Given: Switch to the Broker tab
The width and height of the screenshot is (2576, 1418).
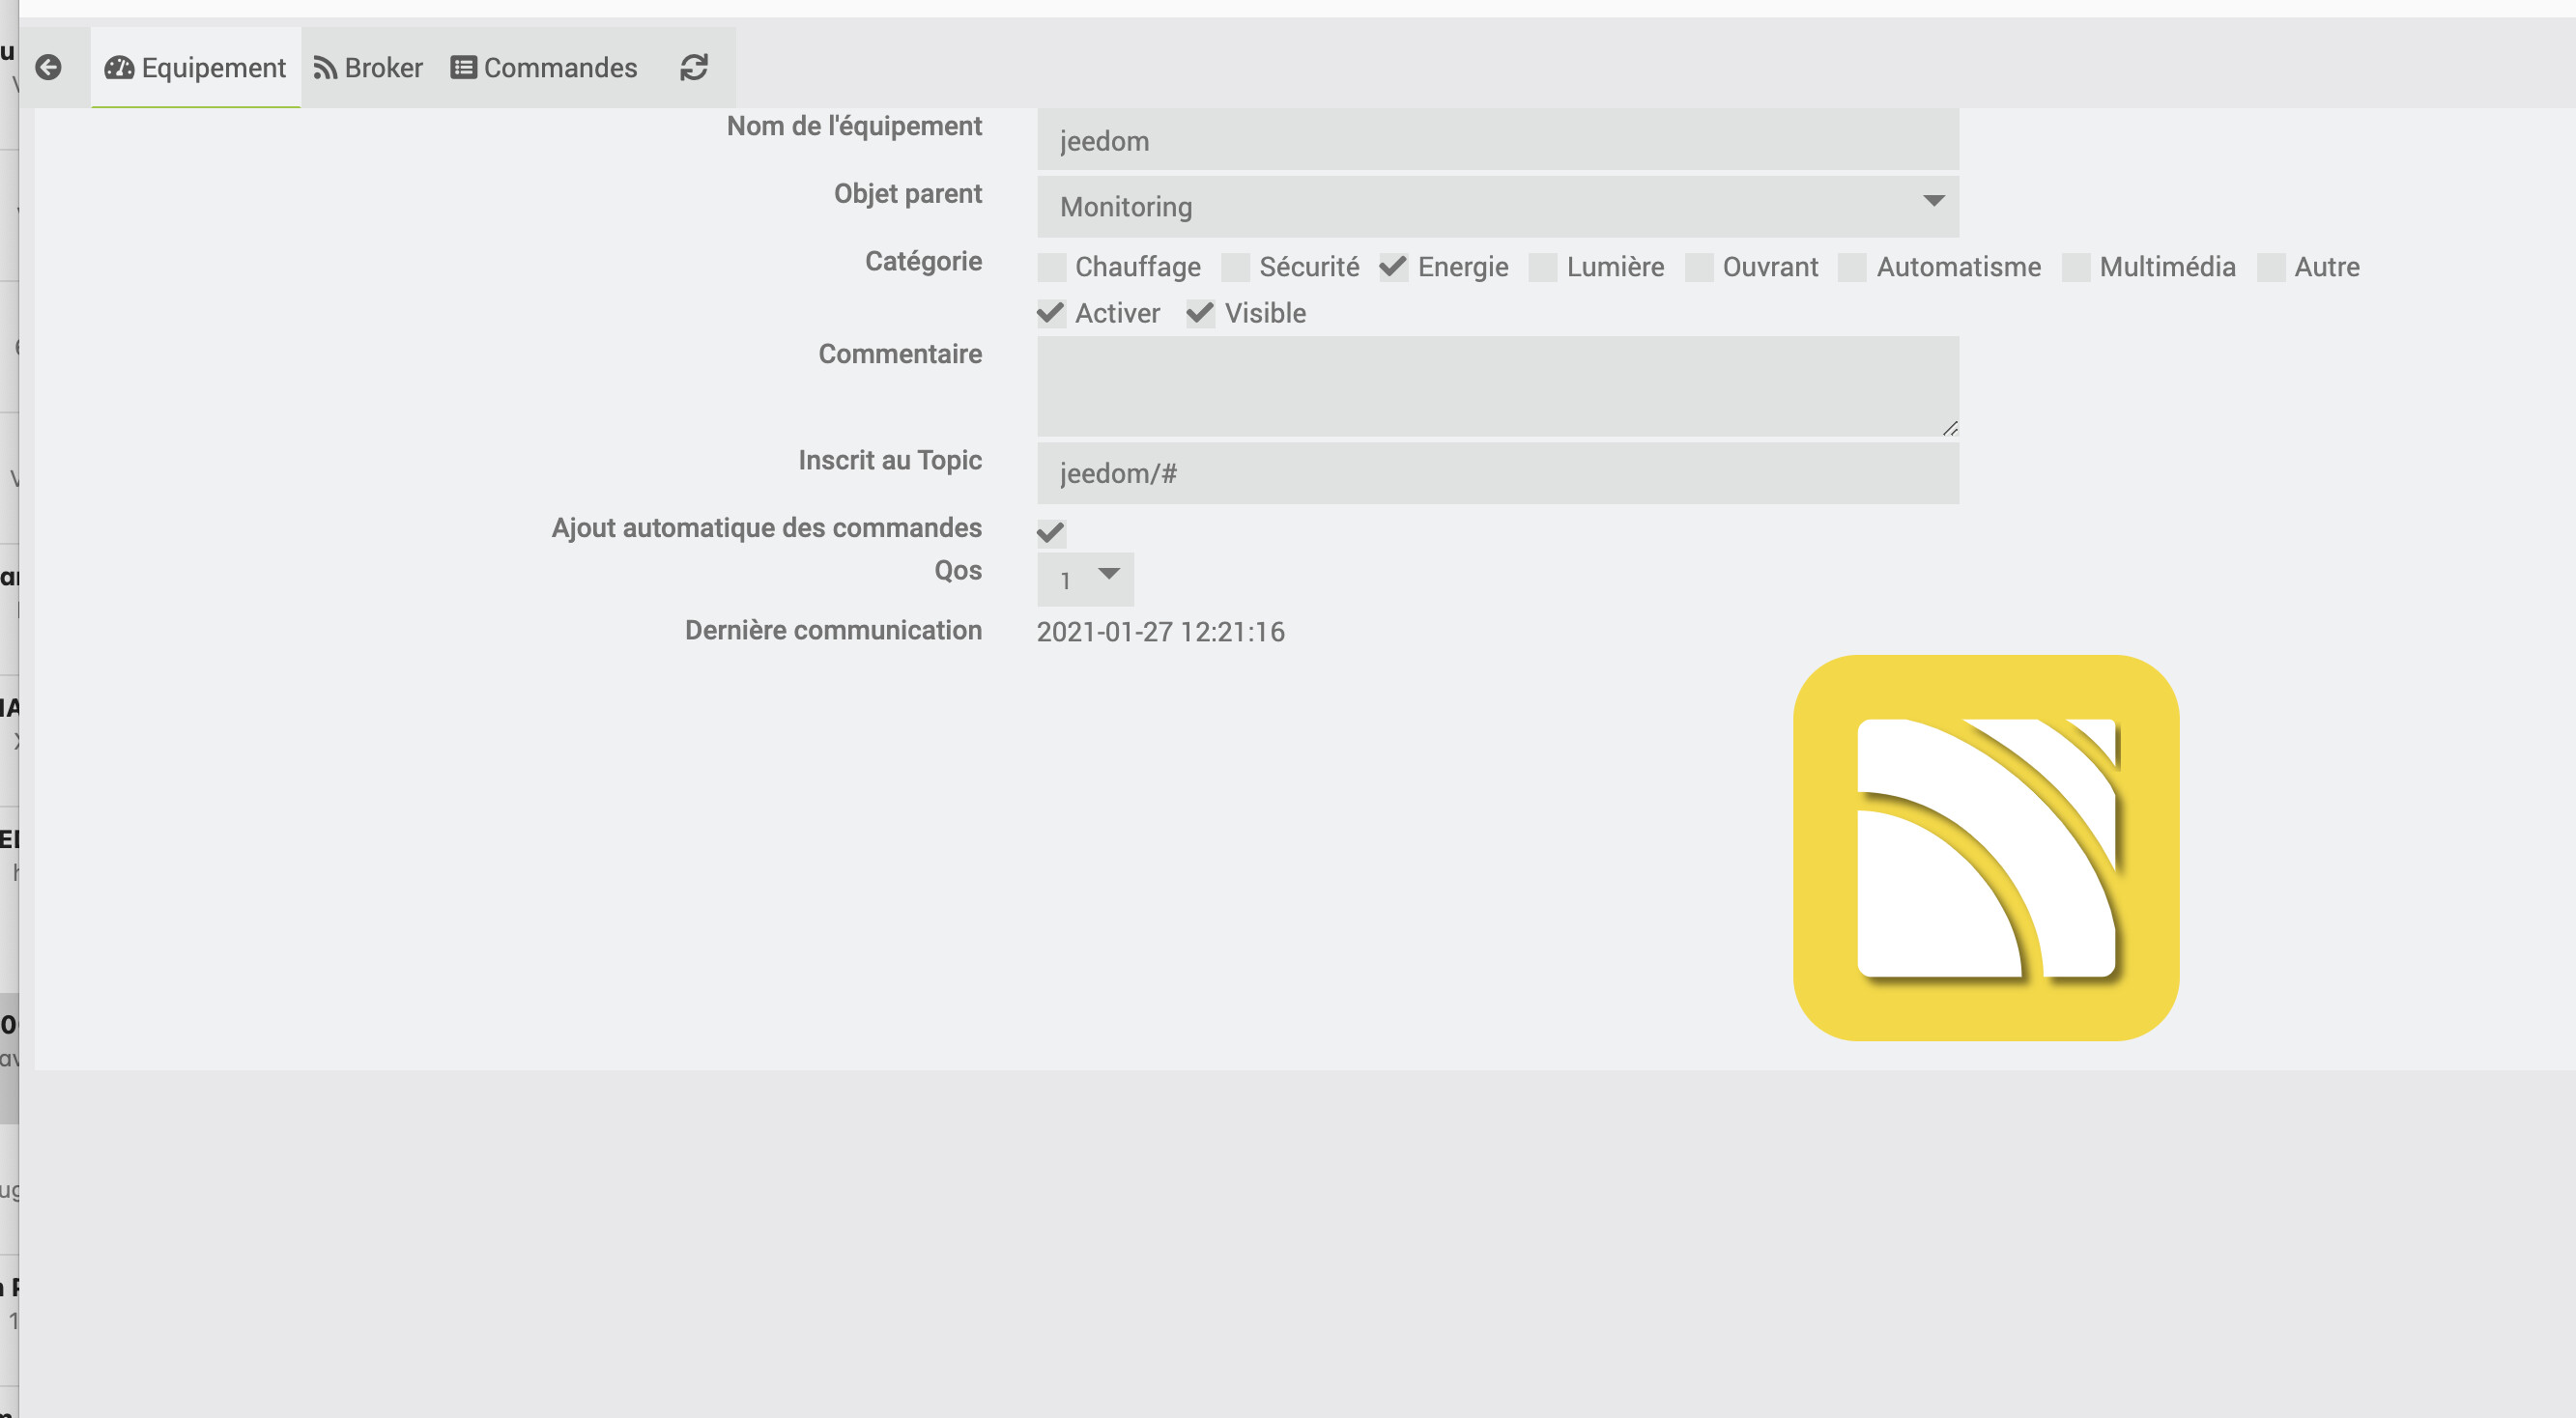Looking at the screenshot, I should (368, 67).
